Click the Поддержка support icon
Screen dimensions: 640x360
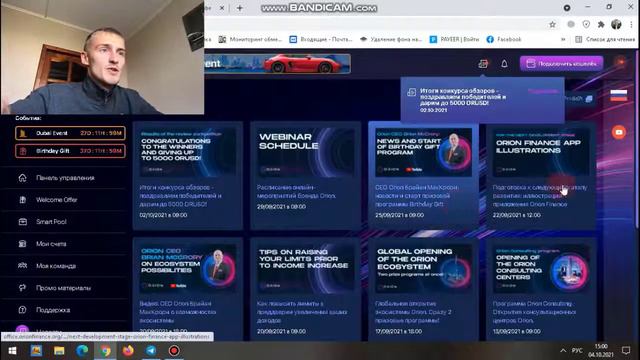[22, 310]
